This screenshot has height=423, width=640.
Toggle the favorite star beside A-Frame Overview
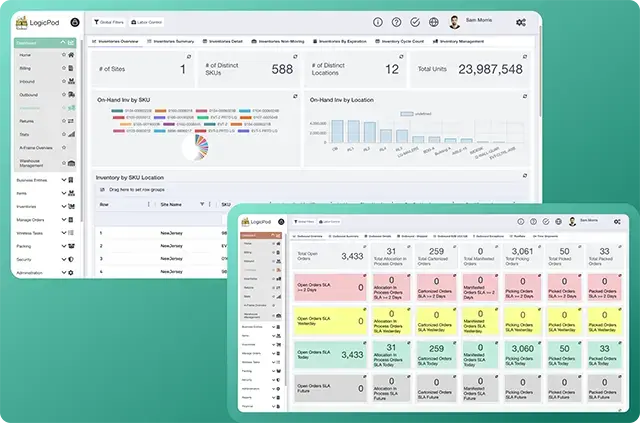point(64,147)
